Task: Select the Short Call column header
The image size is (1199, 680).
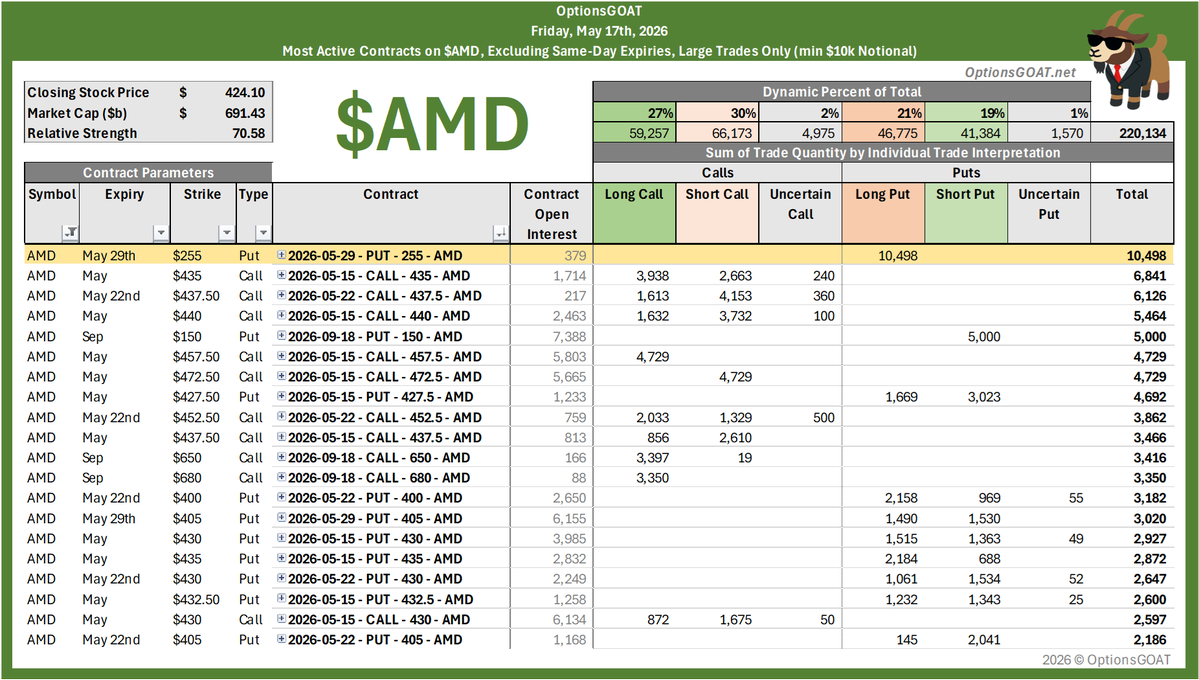Action: click(717, 213)
